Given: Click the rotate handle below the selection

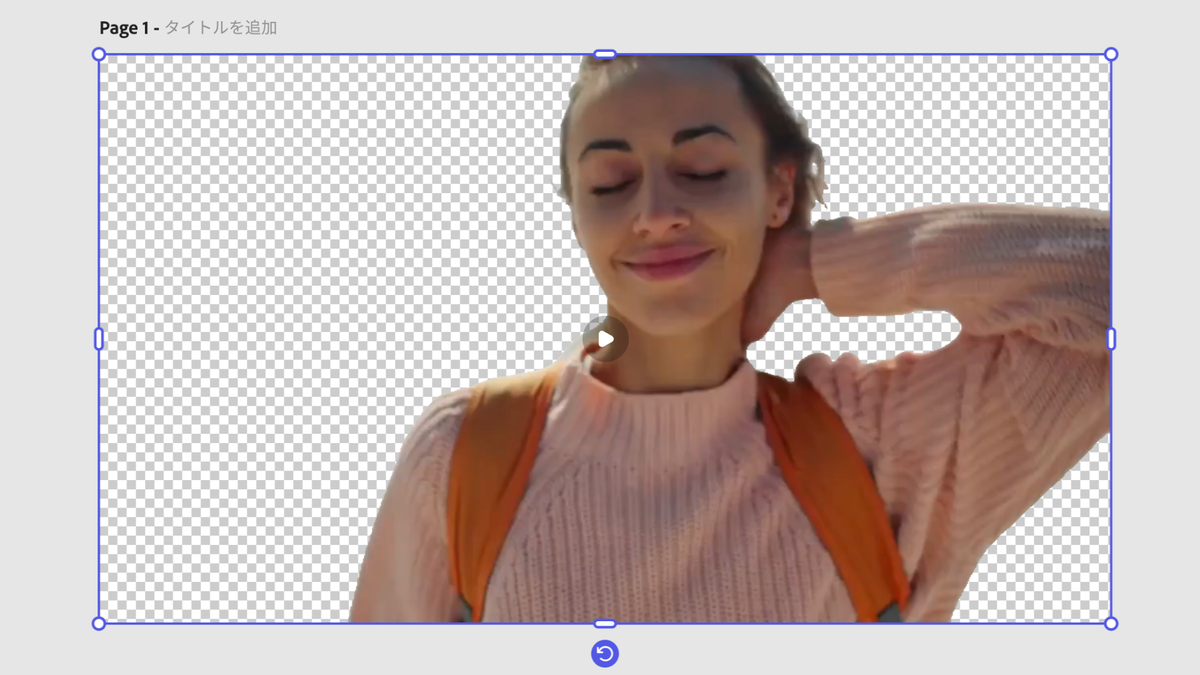Looking at the screenshot, I should coord(605,654).
